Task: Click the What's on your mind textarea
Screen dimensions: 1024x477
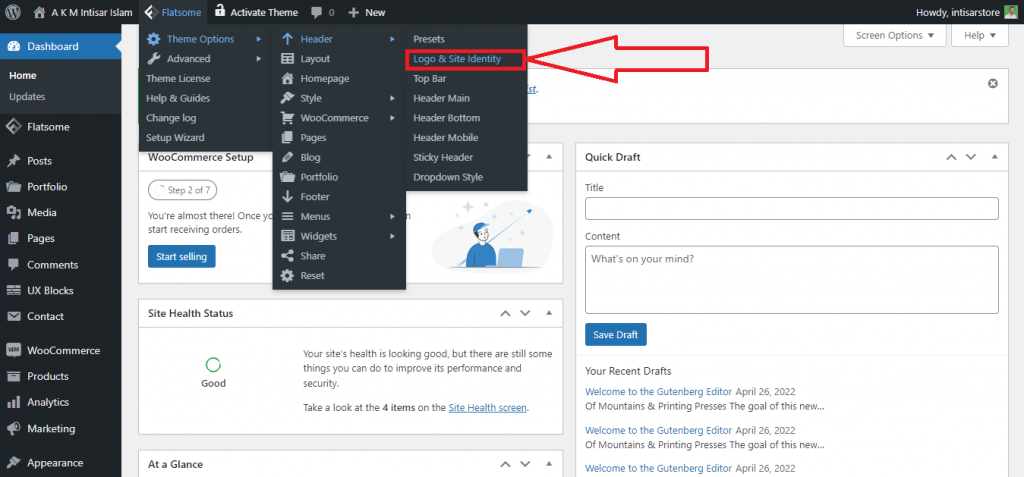Action: click(x=792, y=280)
